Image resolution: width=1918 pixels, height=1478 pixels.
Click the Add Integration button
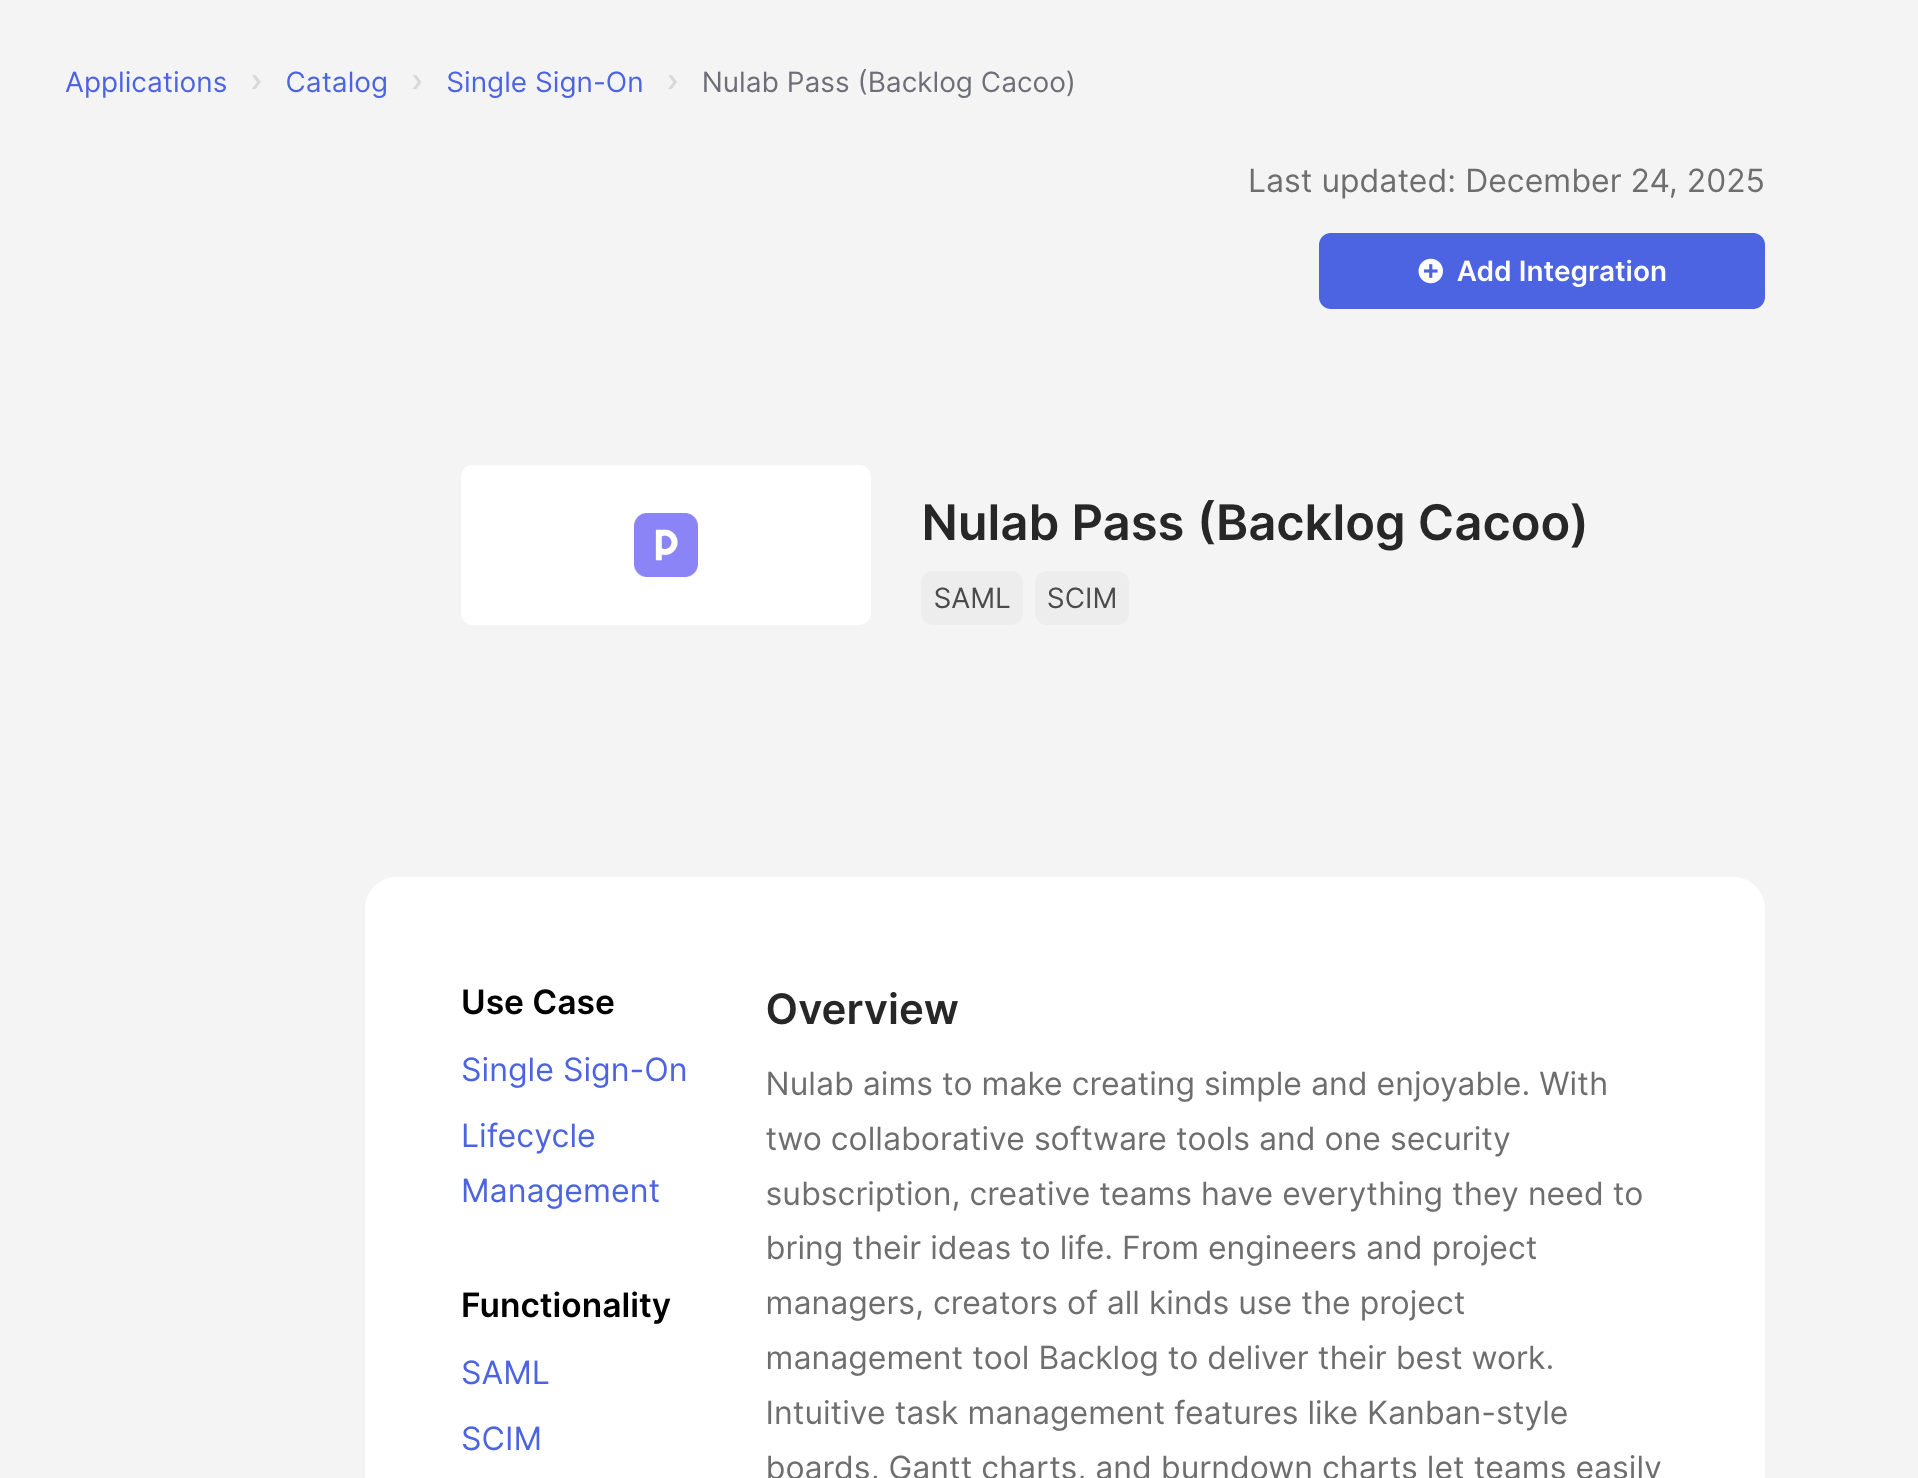pyautogui.click(x=1541, y=271)
